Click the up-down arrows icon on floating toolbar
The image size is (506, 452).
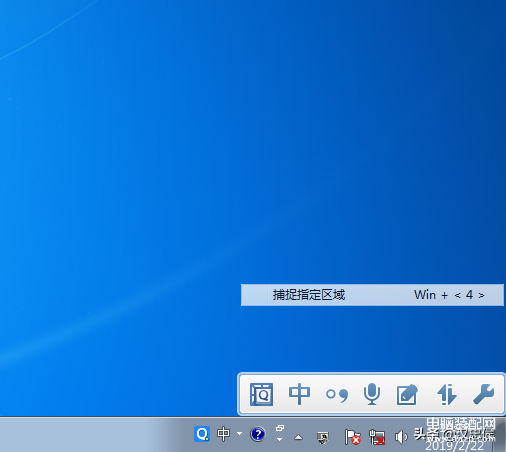(447, 394)
